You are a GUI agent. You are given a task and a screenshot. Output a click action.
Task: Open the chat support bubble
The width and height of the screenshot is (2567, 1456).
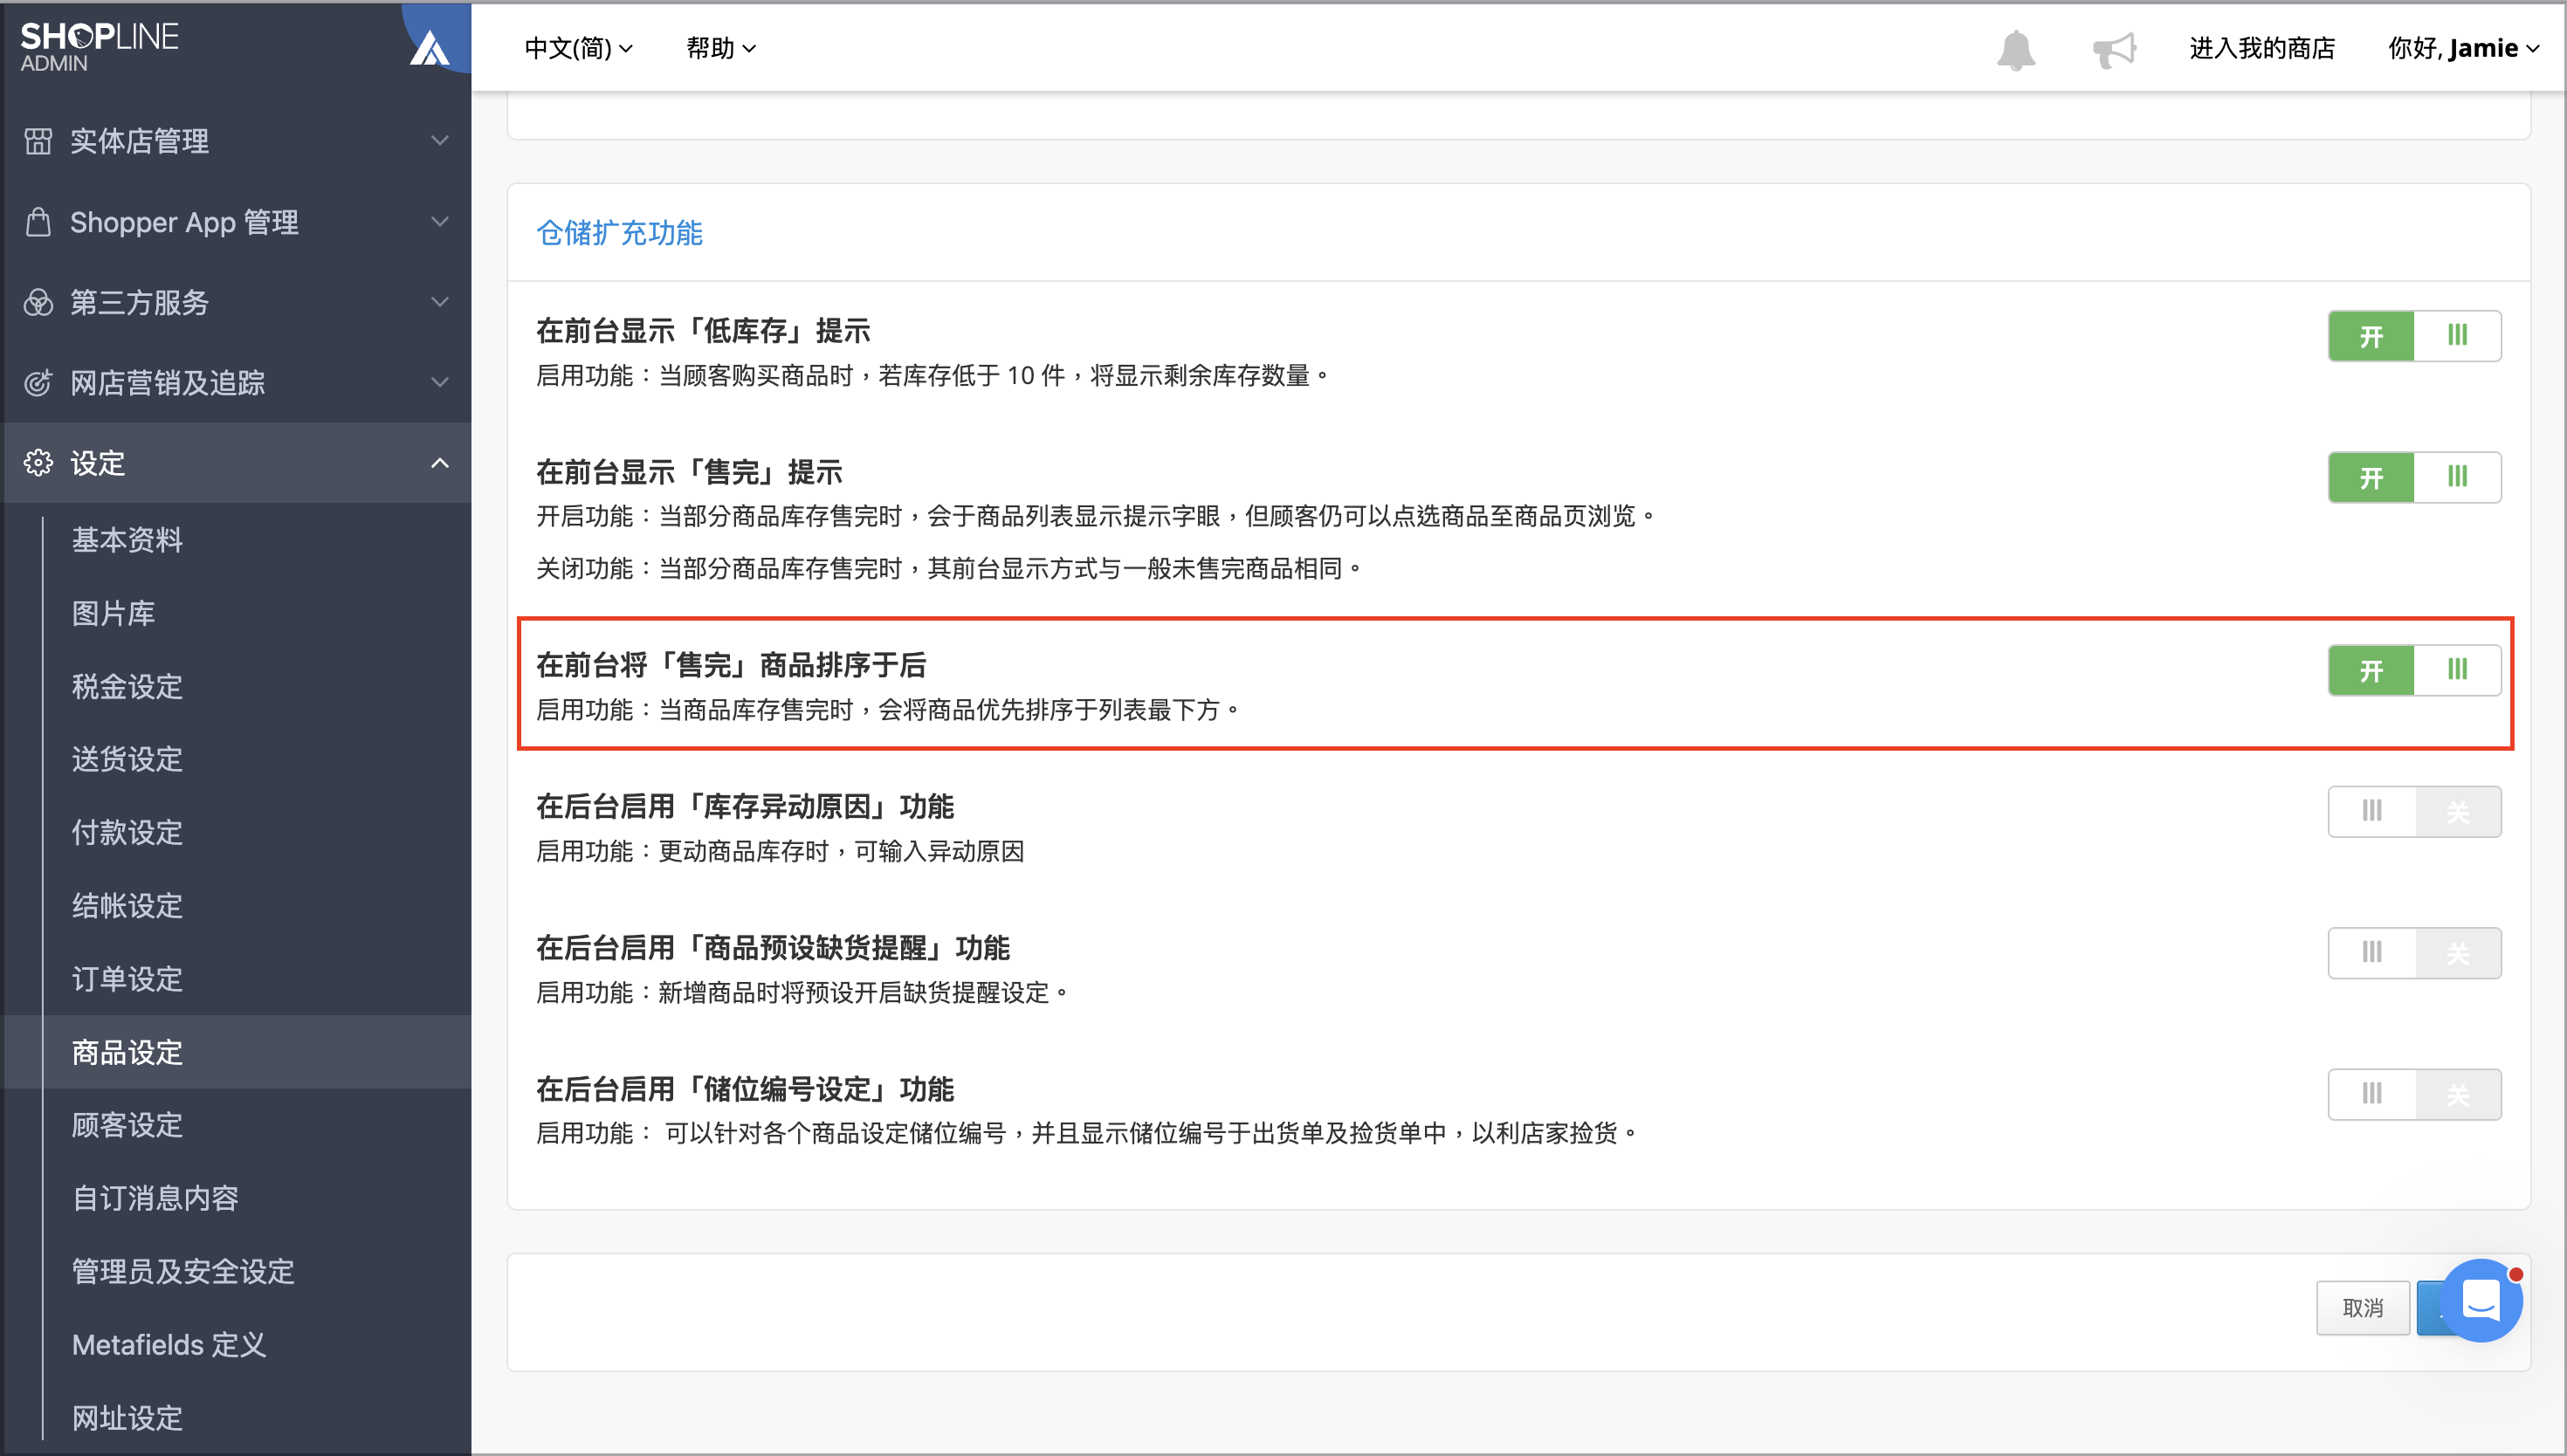tap(2481, 1300)
